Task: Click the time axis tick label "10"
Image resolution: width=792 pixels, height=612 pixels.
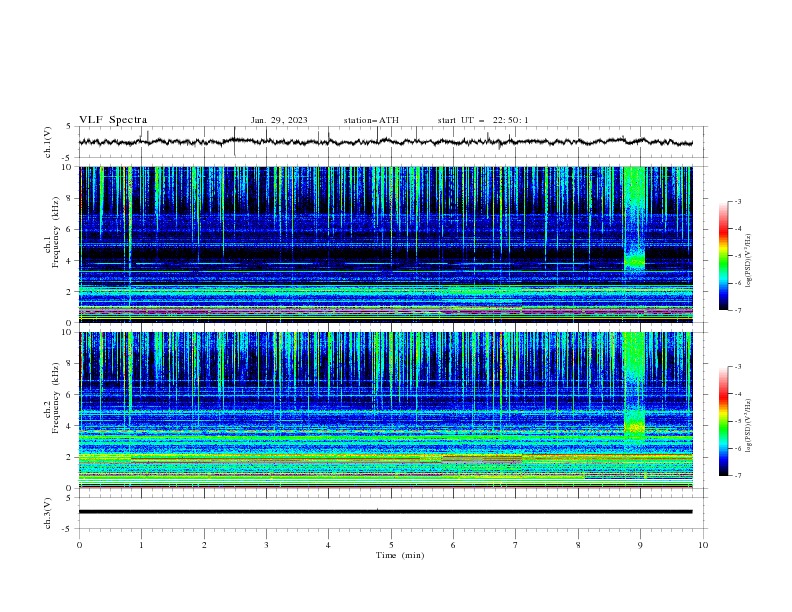Action: coord(703,545)
